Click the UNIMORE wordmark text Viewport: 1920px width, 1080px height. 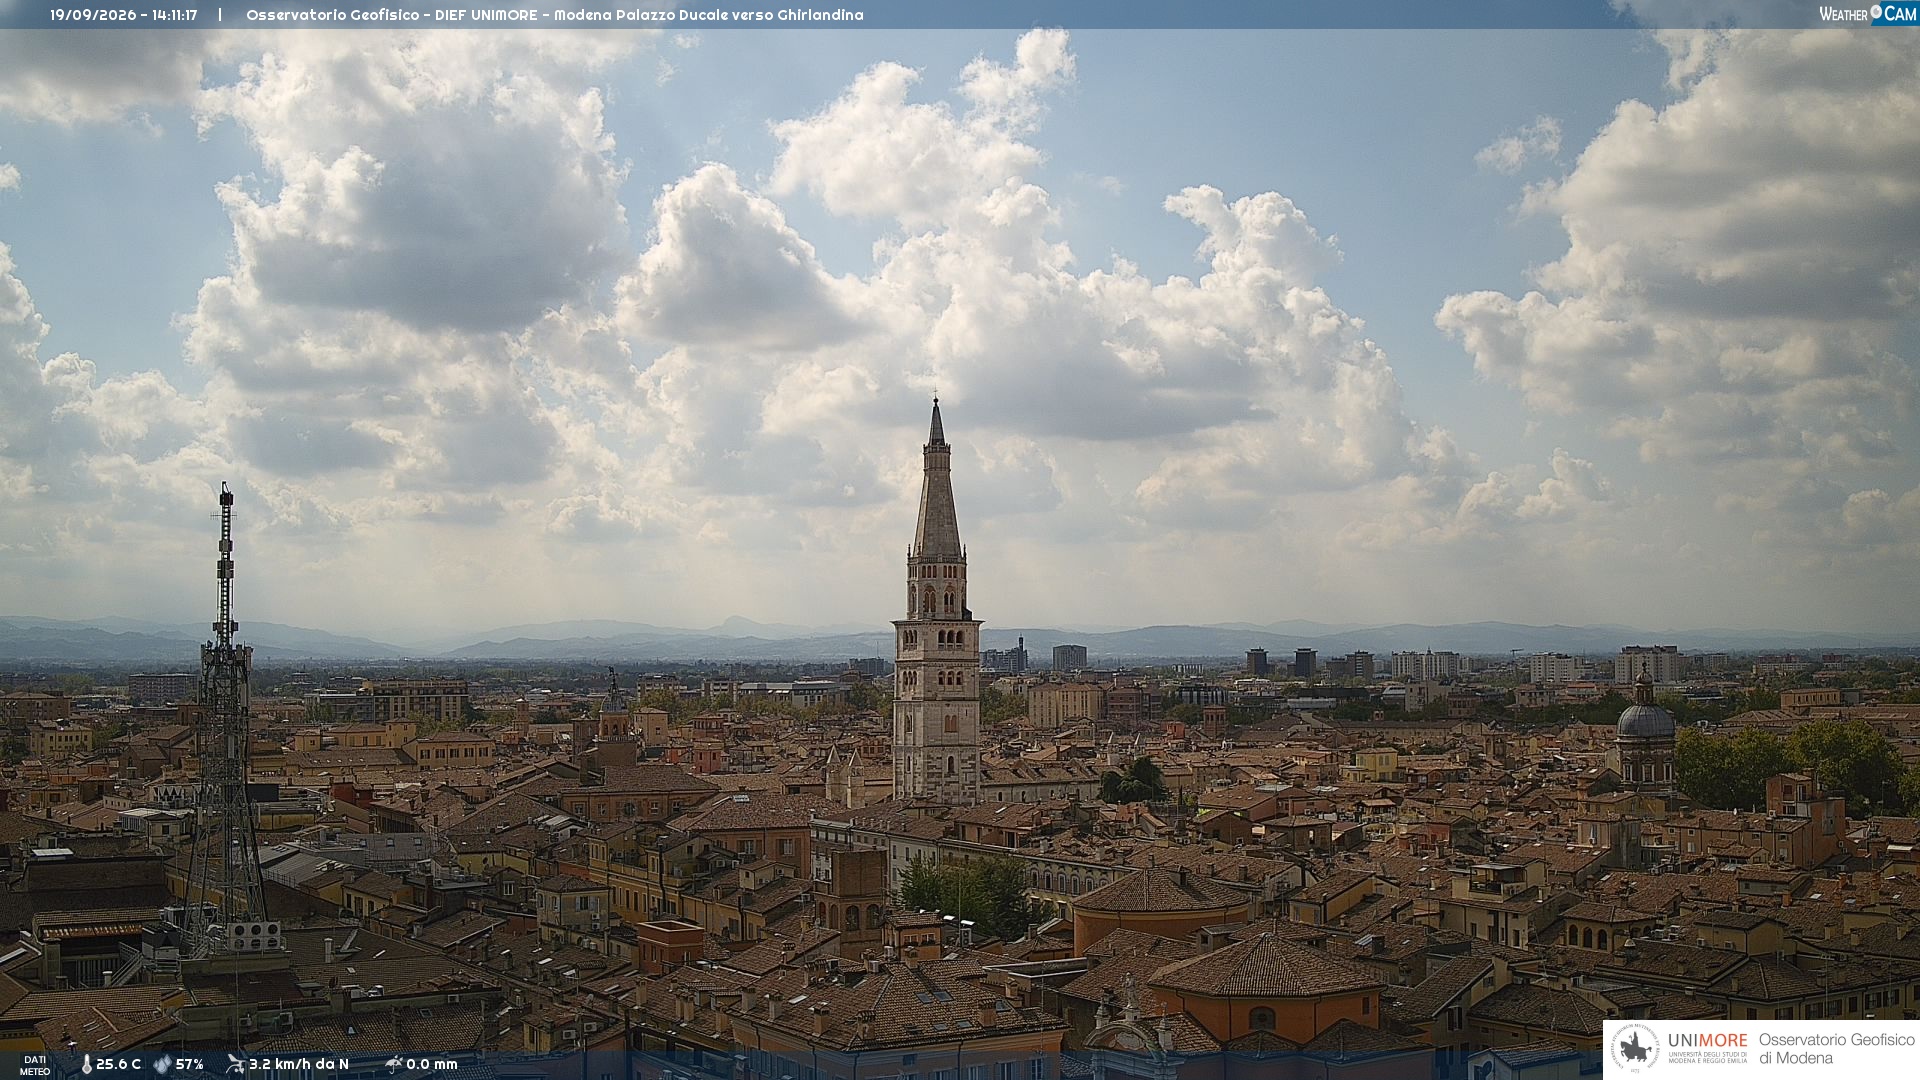pos(1707,1041)
